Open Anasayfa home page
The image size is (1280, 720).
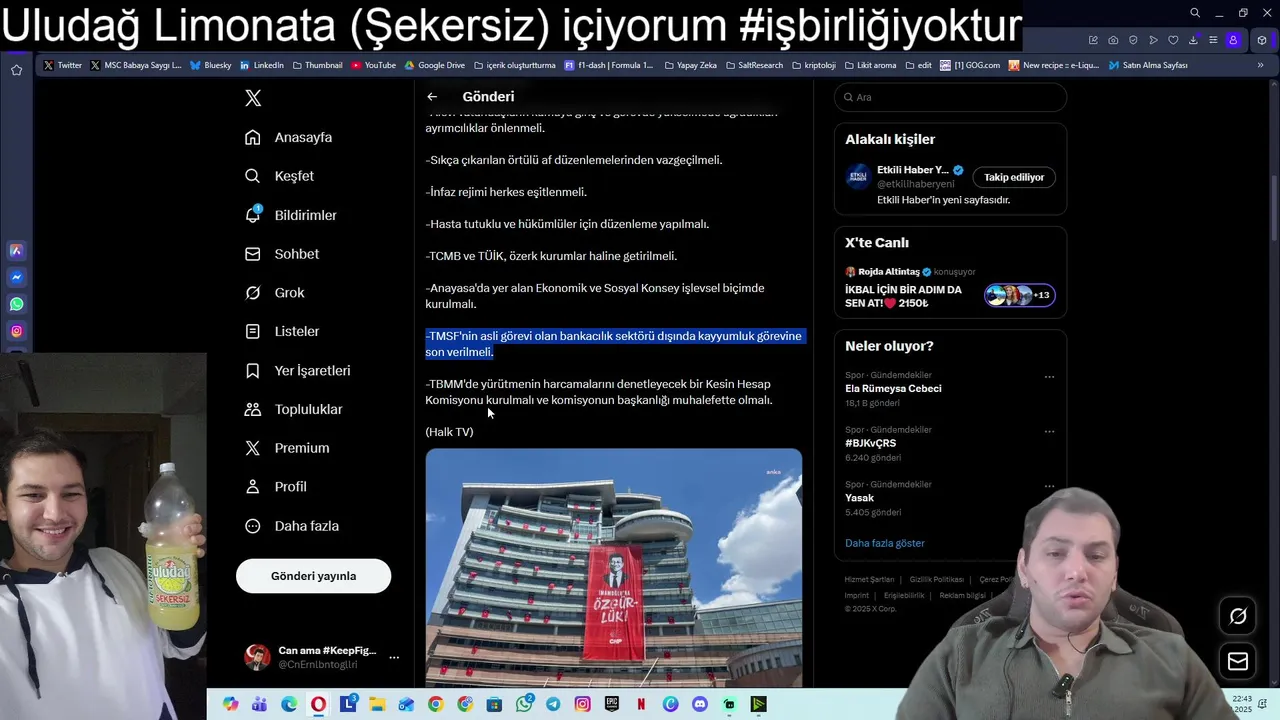[x=289, y=137]
